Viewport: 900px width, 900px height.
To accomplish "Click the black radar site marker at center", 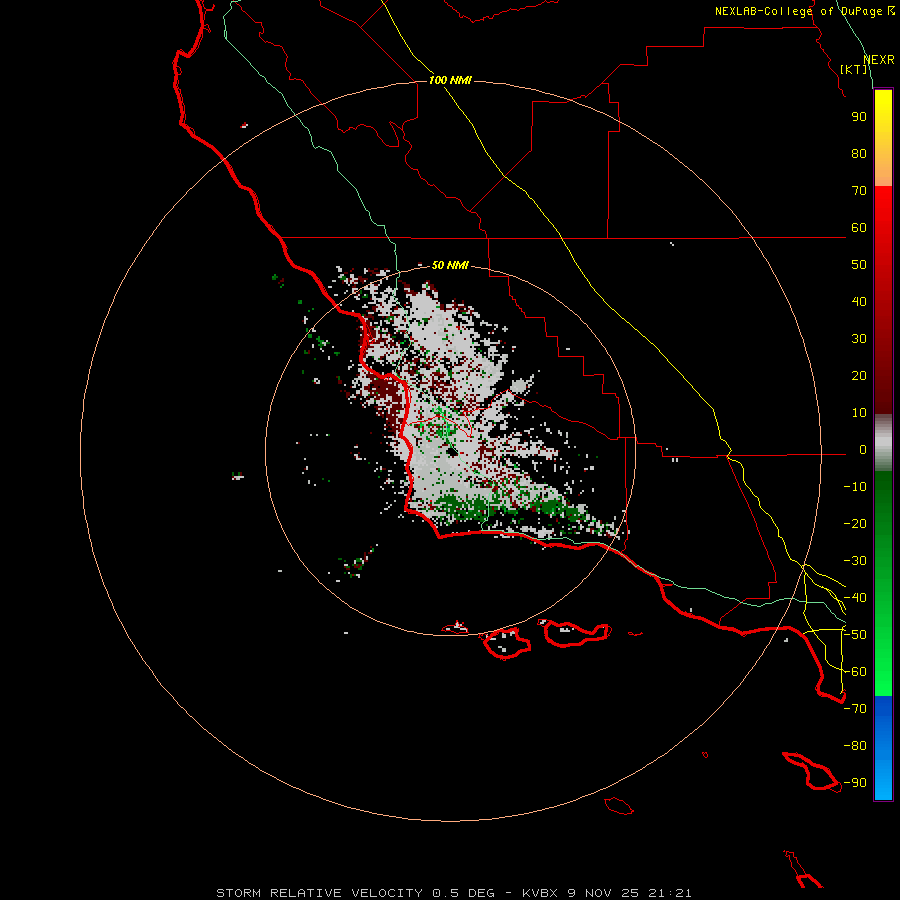I will pyautogui.click(x=452, y=452).
